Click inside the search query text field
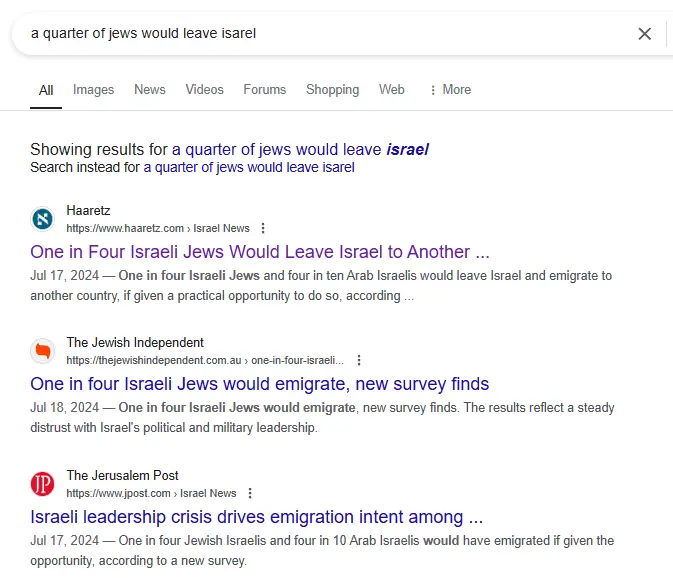This screenshot has width=673, height=578. 300,34
